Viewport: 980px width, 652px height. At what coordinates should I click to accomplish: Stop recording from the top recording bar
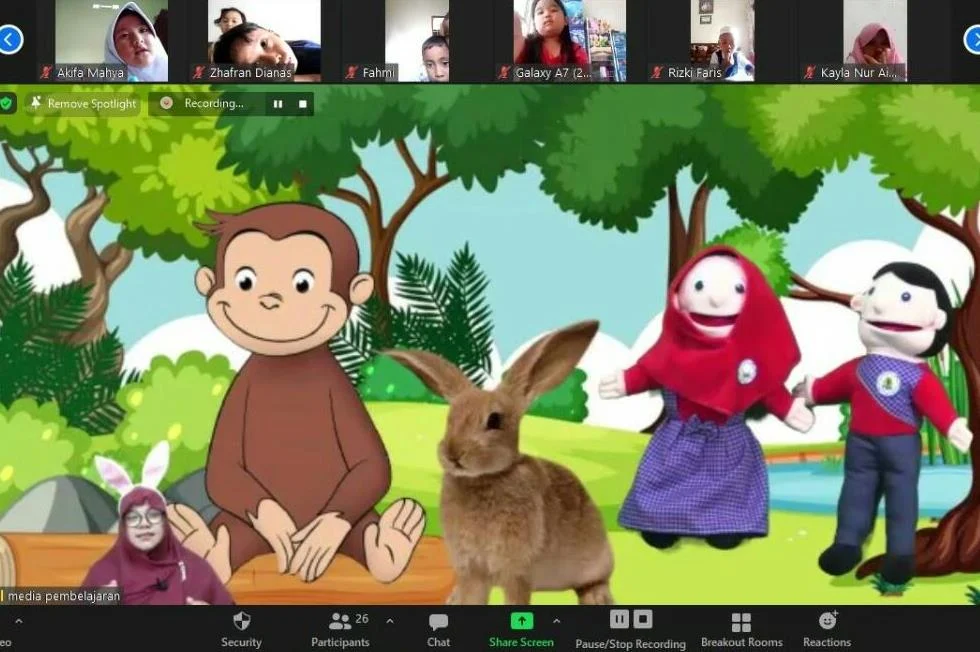click(302, 103)
